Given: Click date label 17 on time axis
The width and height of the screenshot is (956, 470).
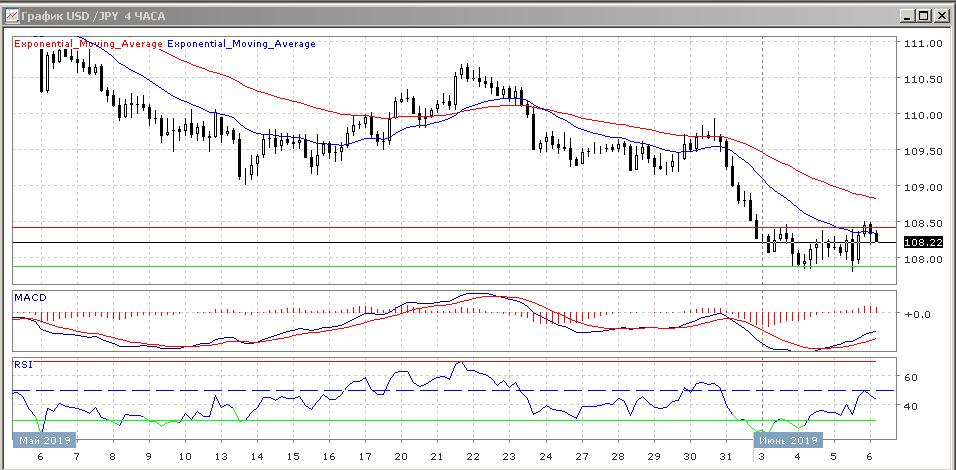Looking at the screenshot, I should (x=365, y=457).
